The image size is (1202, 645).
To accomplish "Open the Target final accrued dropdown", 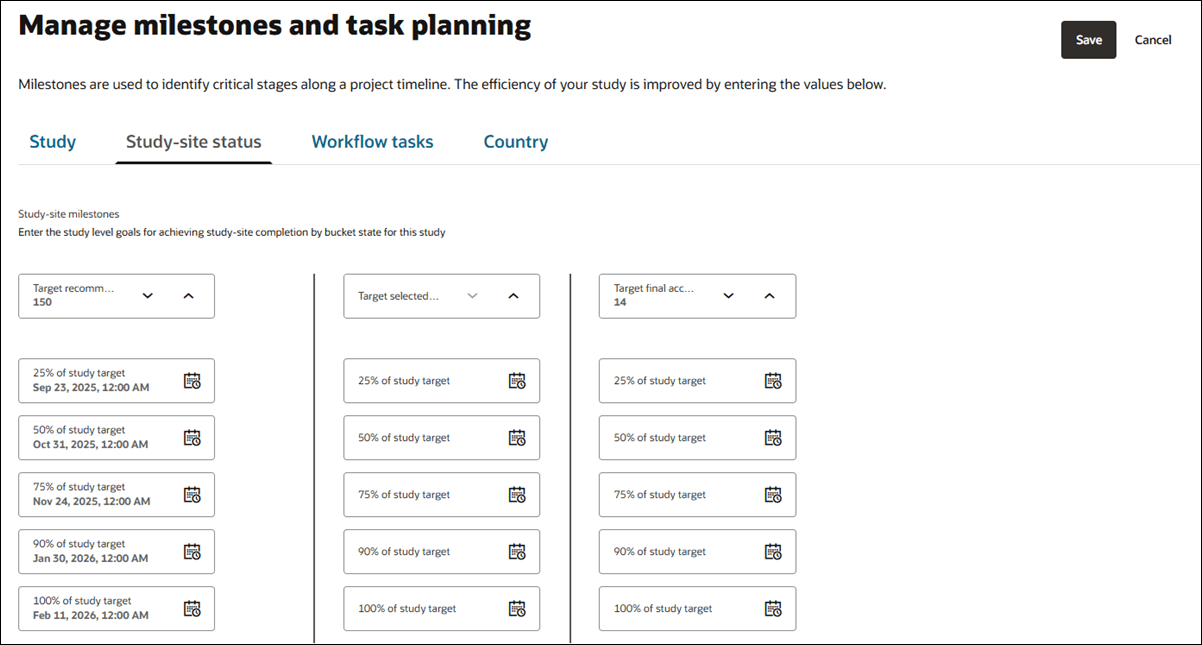I will click(x=728, y=296).
